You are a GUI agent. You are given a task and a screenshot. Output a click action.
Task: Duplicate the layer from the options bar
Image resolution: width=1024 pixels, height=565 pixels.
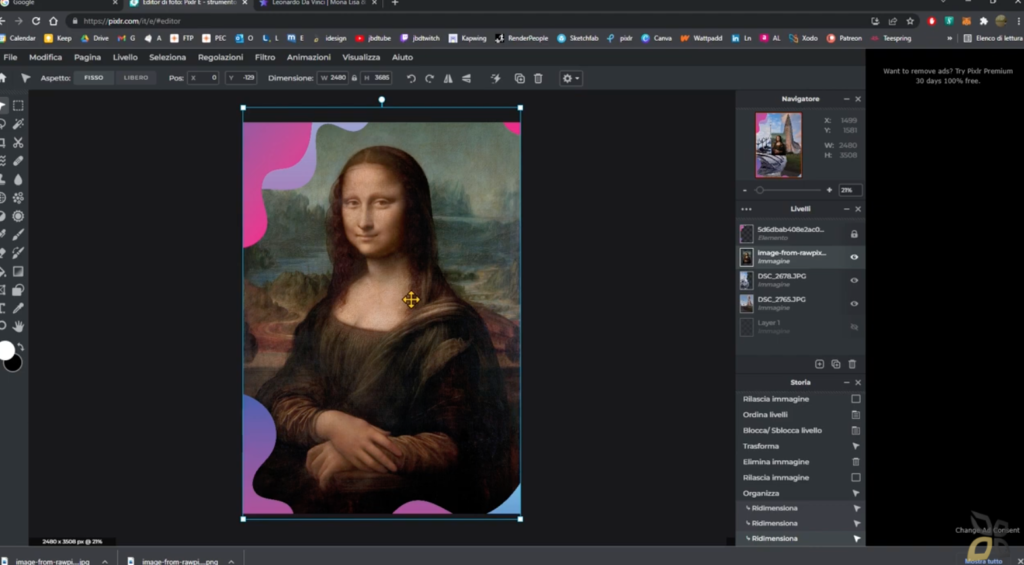pyautogui.click(x=519, y=78)
